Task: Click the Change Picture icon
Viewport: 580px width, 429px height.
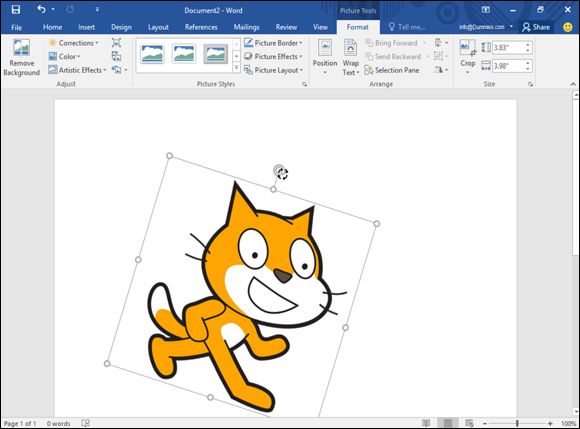Action: (x=117, y=56)
